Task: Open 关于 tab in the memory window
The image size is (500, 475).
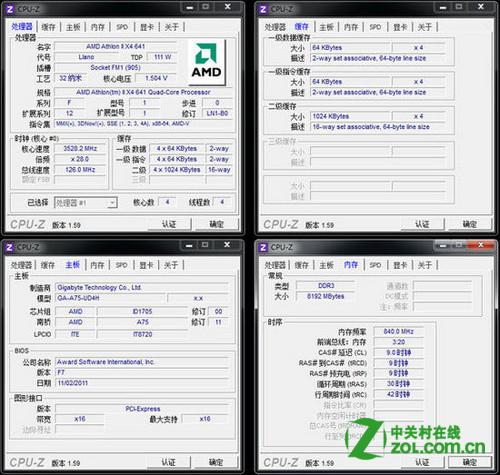Action: click(x=424, y=265)
